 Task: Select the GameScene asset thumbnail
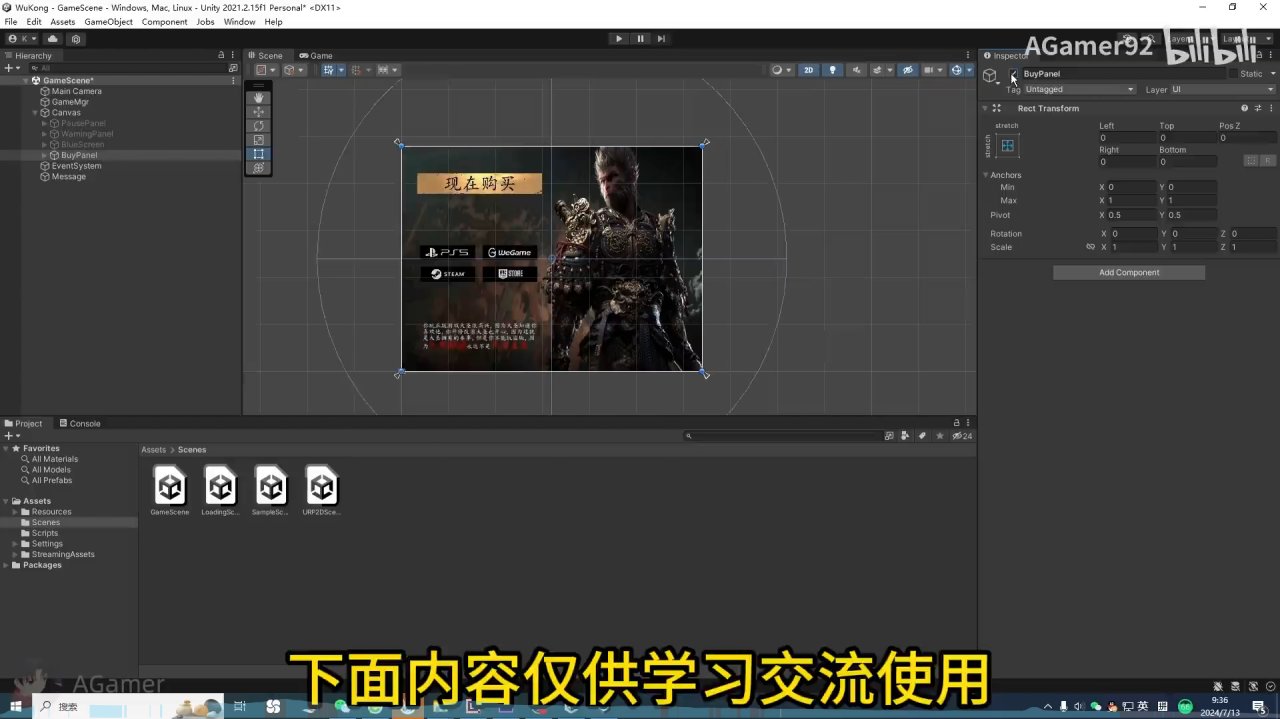170,486
